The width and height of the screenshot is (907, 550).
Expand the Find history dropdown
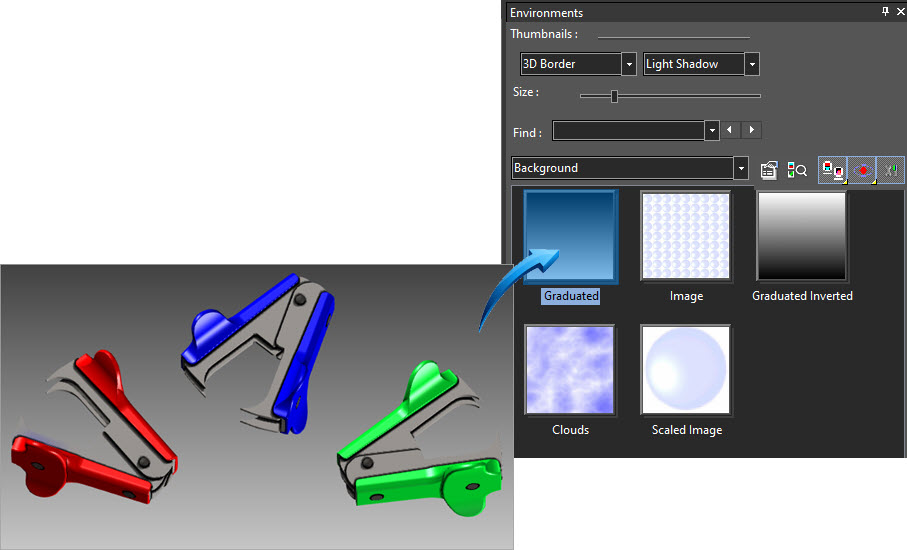click(712, 131)
